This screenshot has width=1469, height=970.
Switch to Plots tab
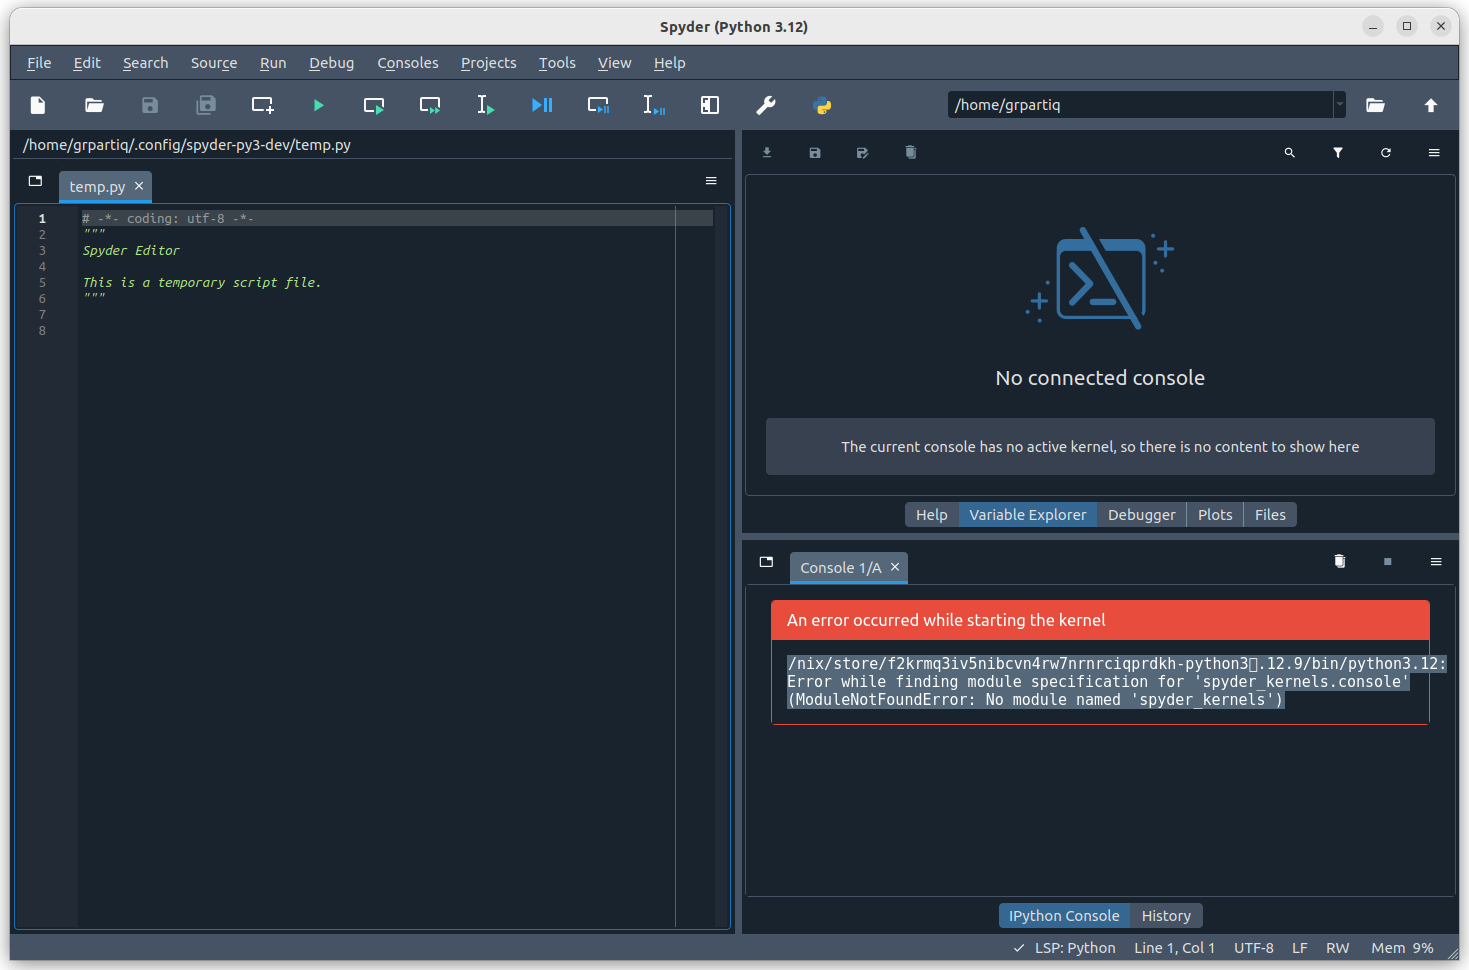point(1215,515)
